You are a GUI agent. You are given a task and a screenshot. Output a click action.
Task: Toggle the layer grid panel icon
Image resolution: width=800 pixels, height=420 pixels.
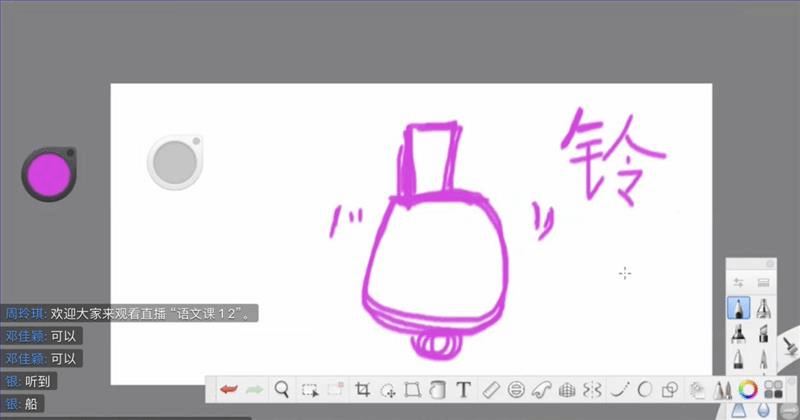tap(773, 389)
